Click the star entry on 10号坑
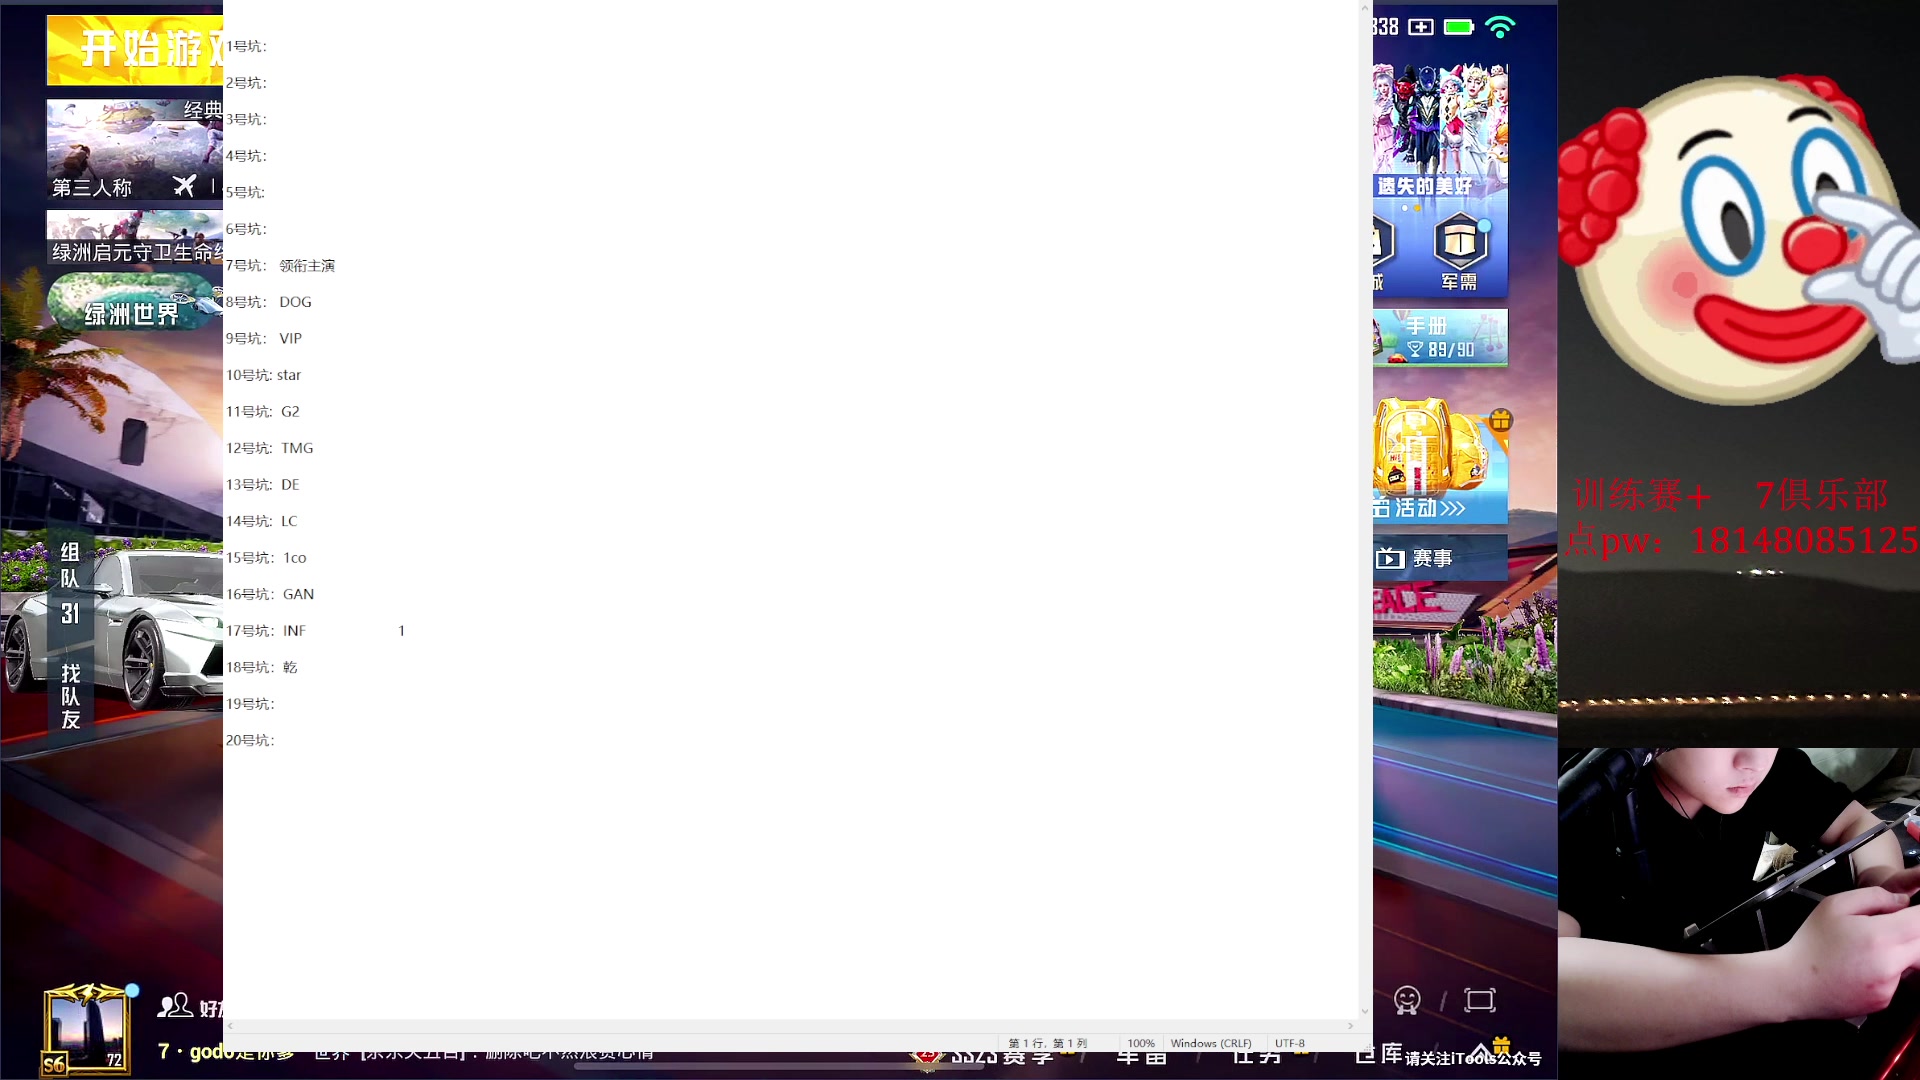Viewport: 1920px width, 1080px height. click(289, 375)
